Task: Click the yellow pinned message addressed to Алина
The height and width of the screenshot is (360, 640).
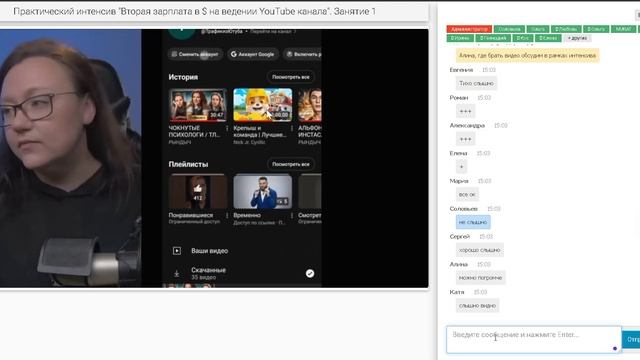Action: pos(527,55)
